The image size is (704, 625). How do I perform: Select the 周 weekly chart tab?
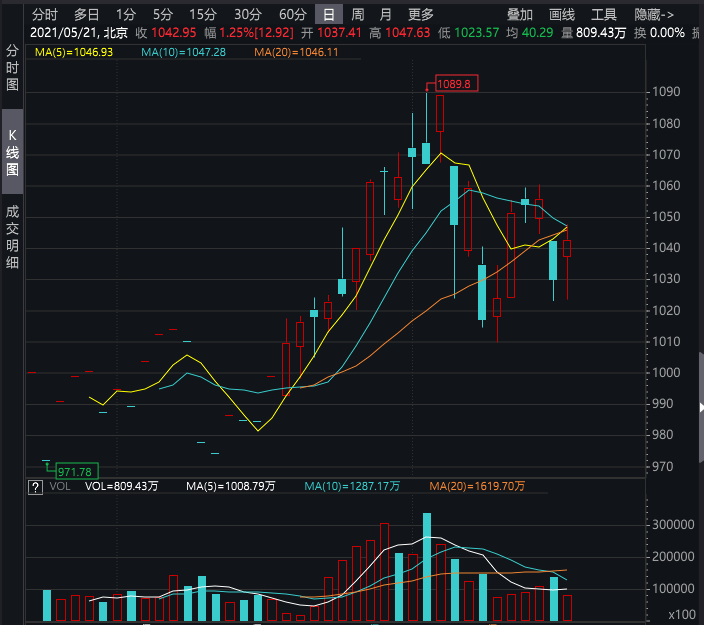[357, 15]
